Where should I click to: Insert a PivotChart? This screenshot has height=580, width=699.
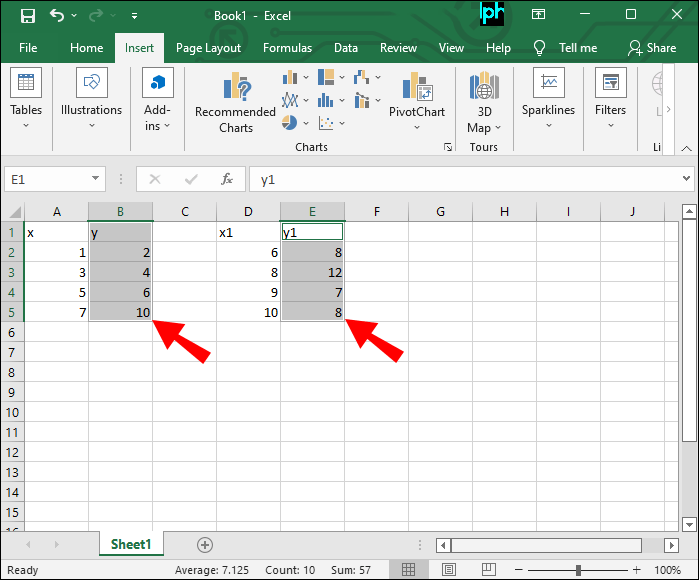(416, 100)
